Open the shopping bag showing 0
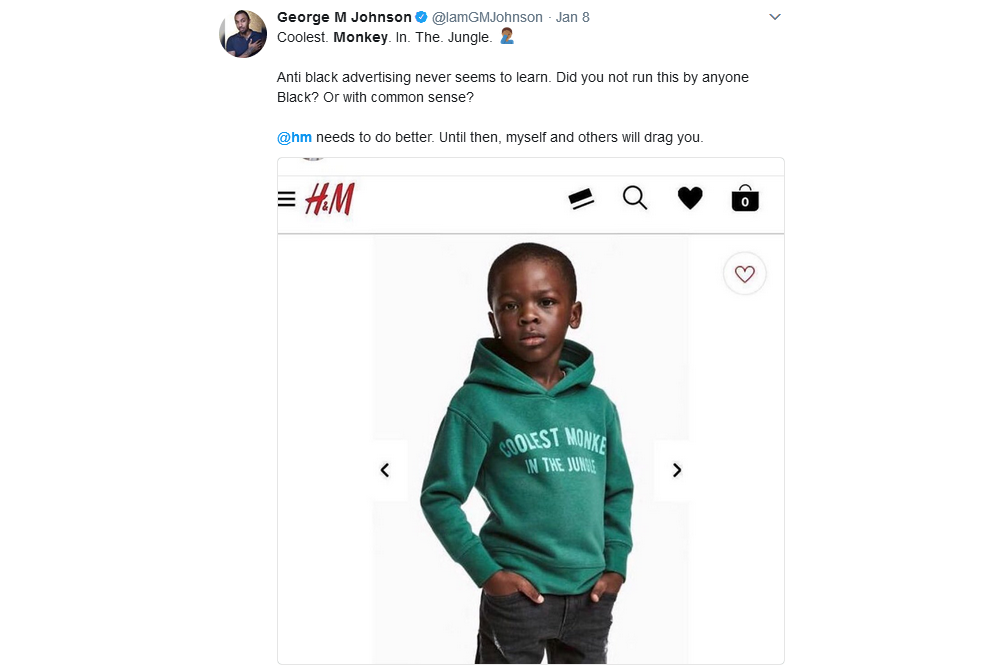The height and width of the screenshot is (672, 1000). click(x=745, y=198)
